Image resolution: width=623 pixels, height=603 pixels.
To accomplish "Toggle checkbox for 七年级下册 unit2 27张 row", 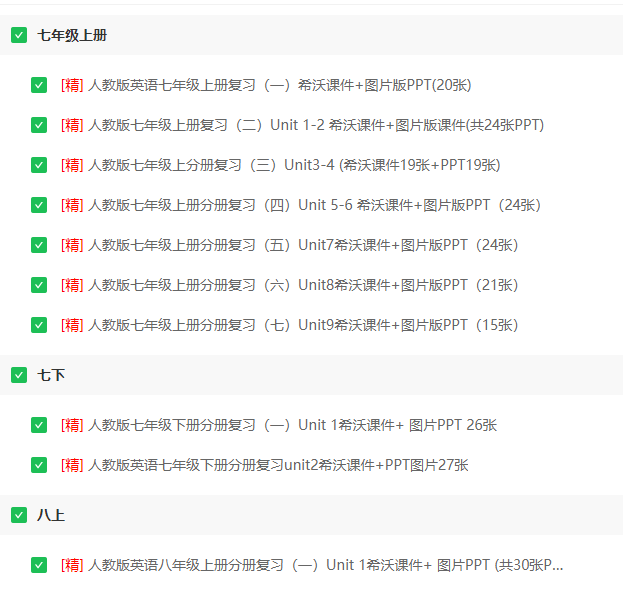I will (39, 465).
